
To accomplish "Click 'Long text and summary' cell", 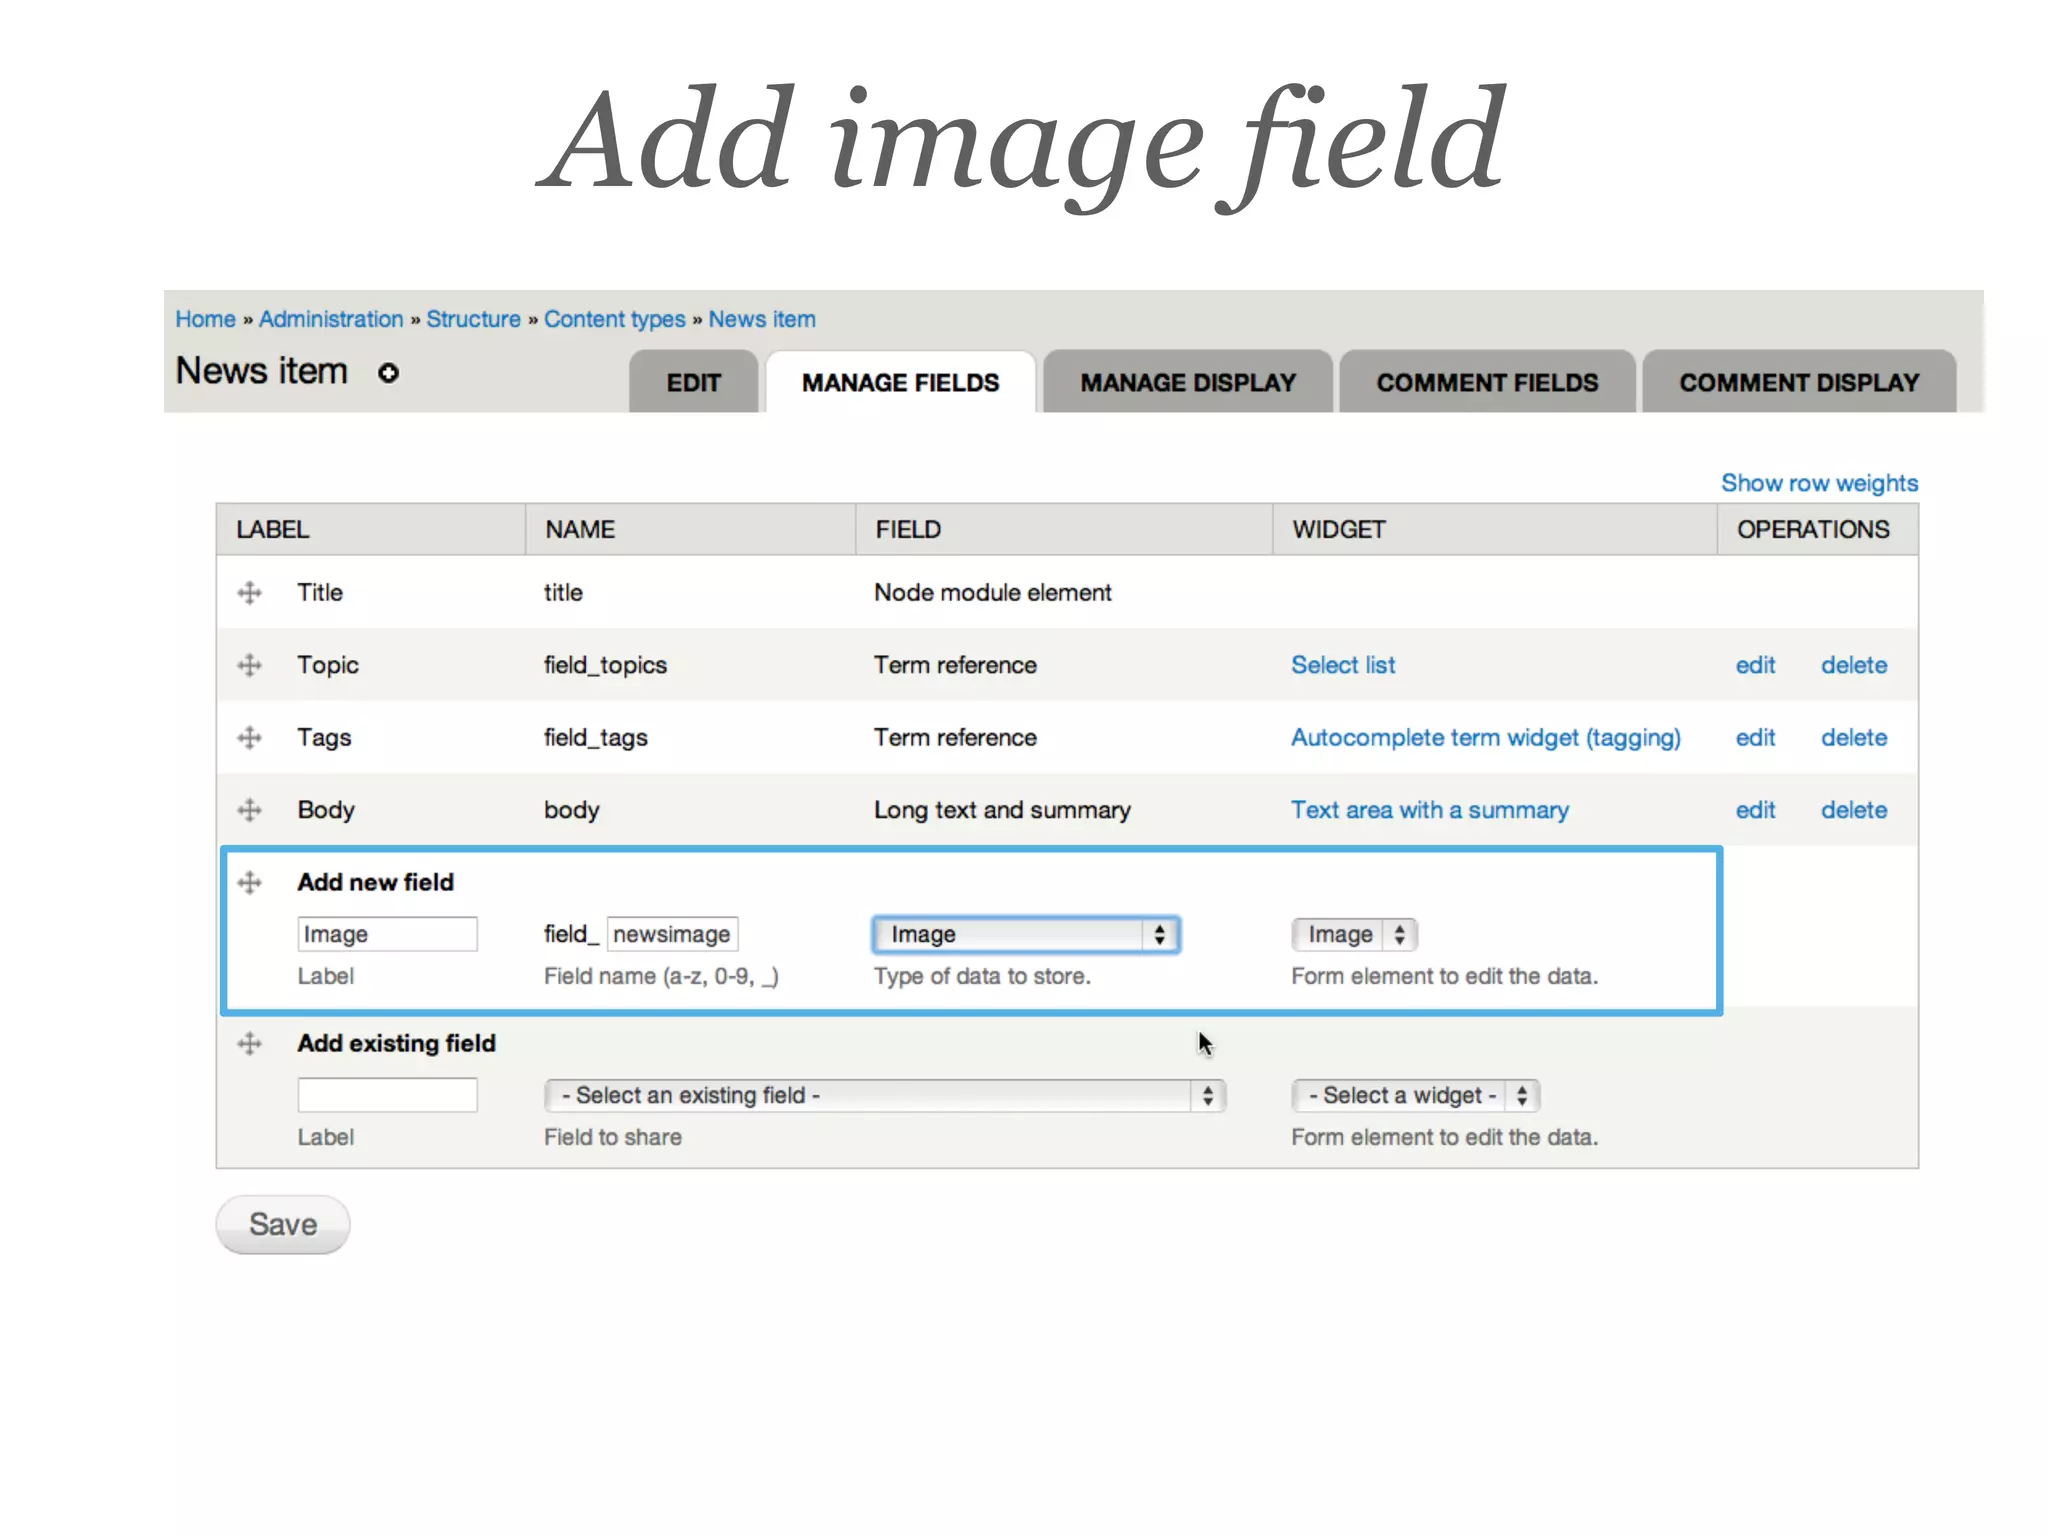I will (x=1002, y=810).
